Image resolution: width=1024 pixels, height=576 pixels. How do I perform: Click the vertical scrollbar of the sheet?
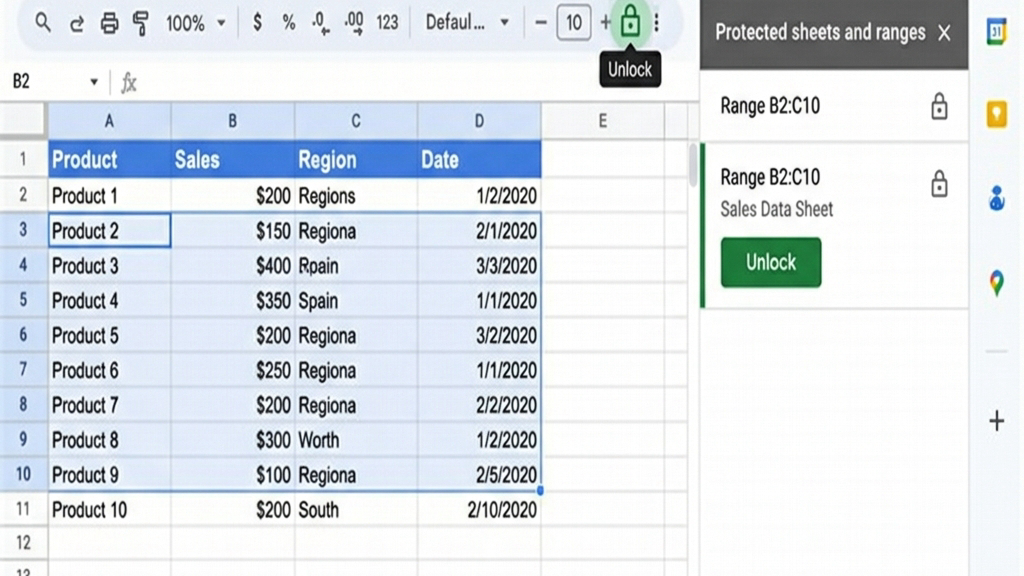[693, 165]
